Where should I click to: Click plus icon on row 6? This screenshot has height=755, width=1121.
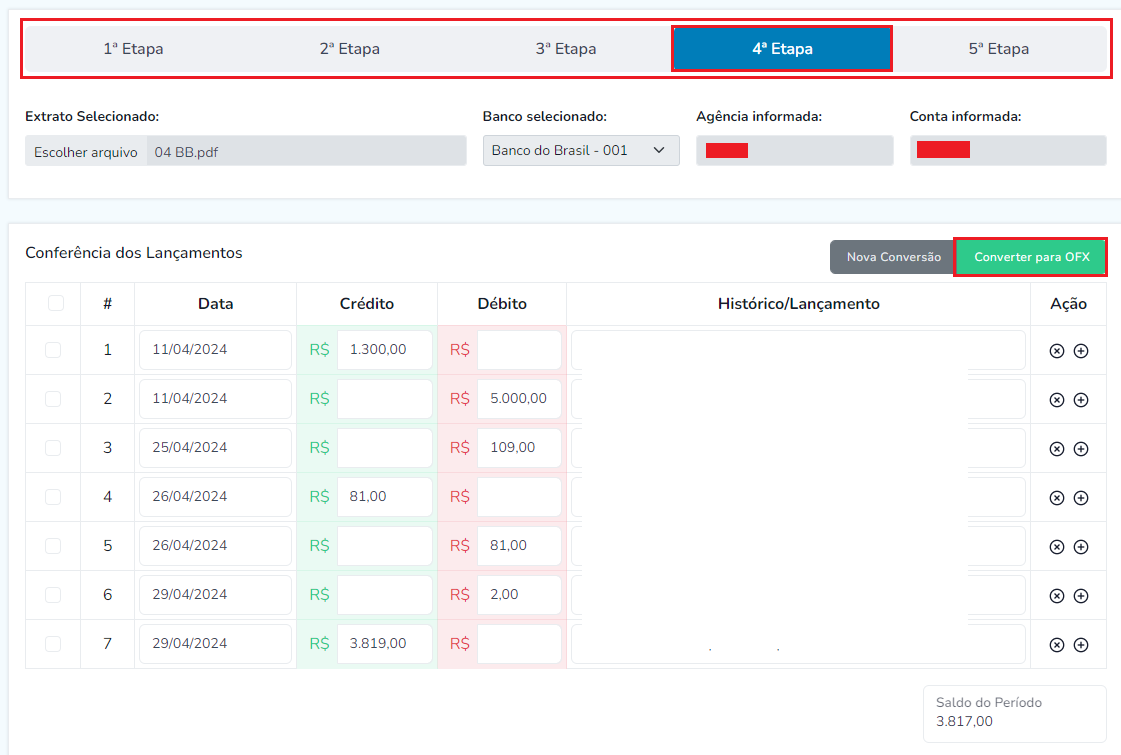[1080, 596]
